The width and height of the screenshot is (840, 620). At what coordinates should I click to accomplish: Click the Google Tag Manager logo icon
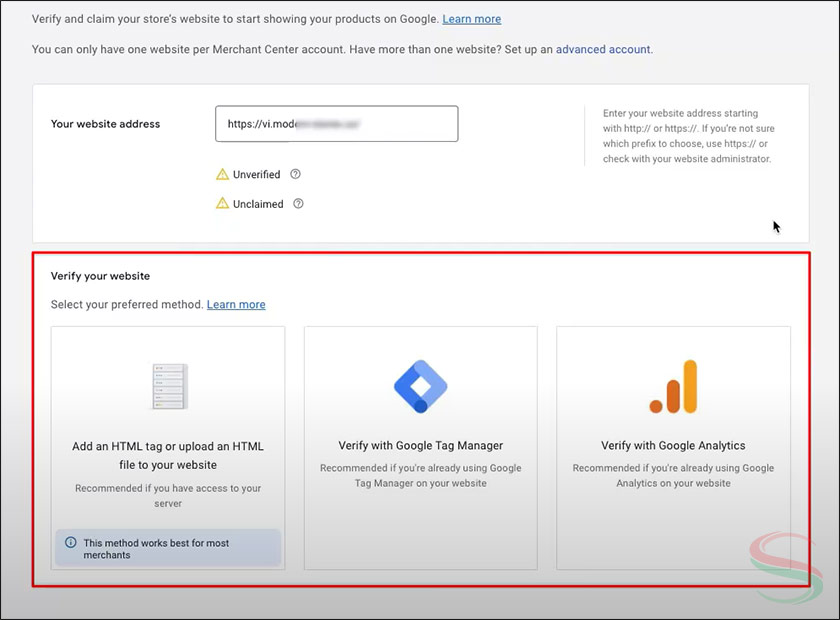click(420, 386)
